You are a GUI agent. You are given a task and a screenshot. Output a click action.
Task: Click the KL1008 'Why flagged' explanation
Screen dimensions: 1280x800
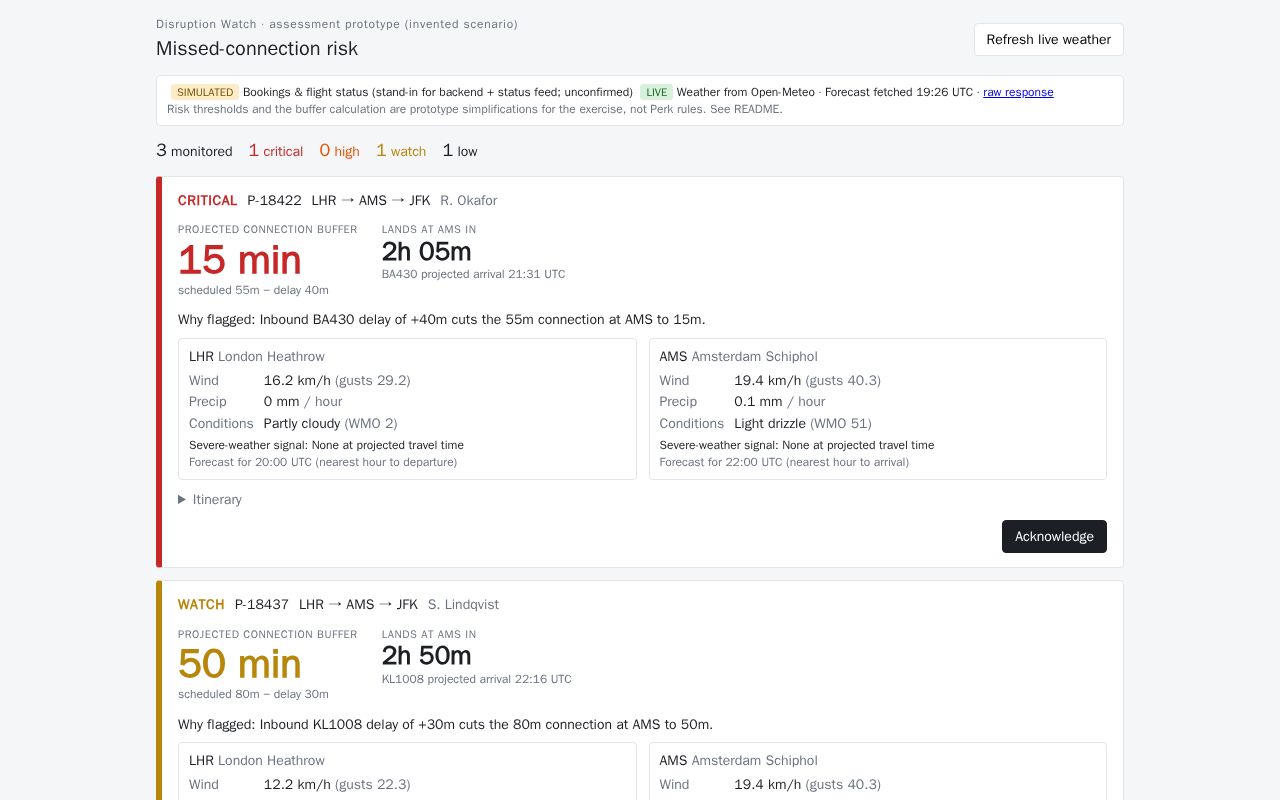pos(446,725)
